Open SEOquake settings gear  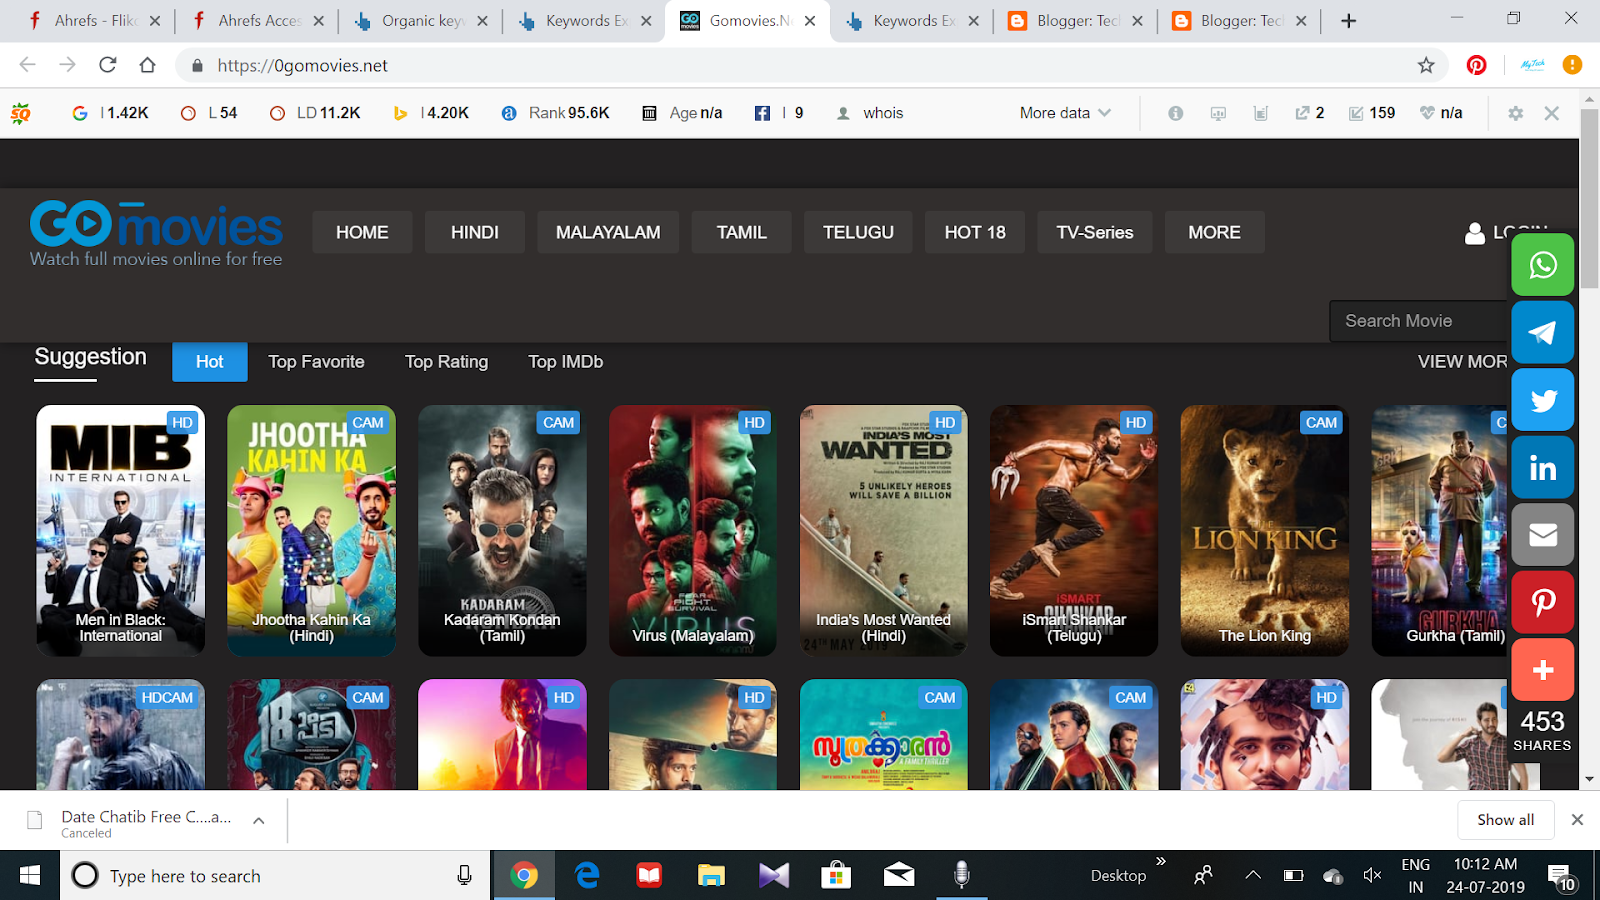[x=1515, y=113]
